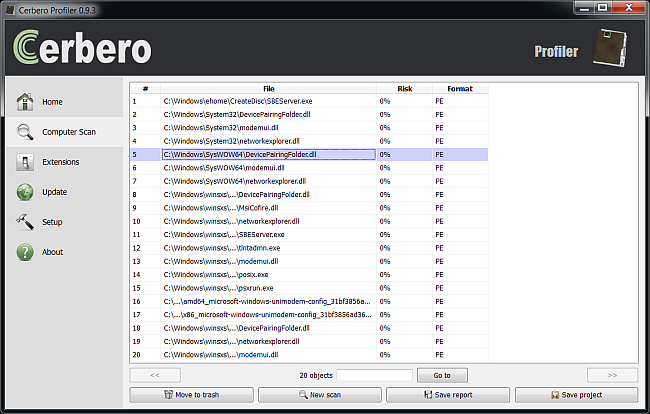
Task: Click the Go to button
Action: coord(442,375)
